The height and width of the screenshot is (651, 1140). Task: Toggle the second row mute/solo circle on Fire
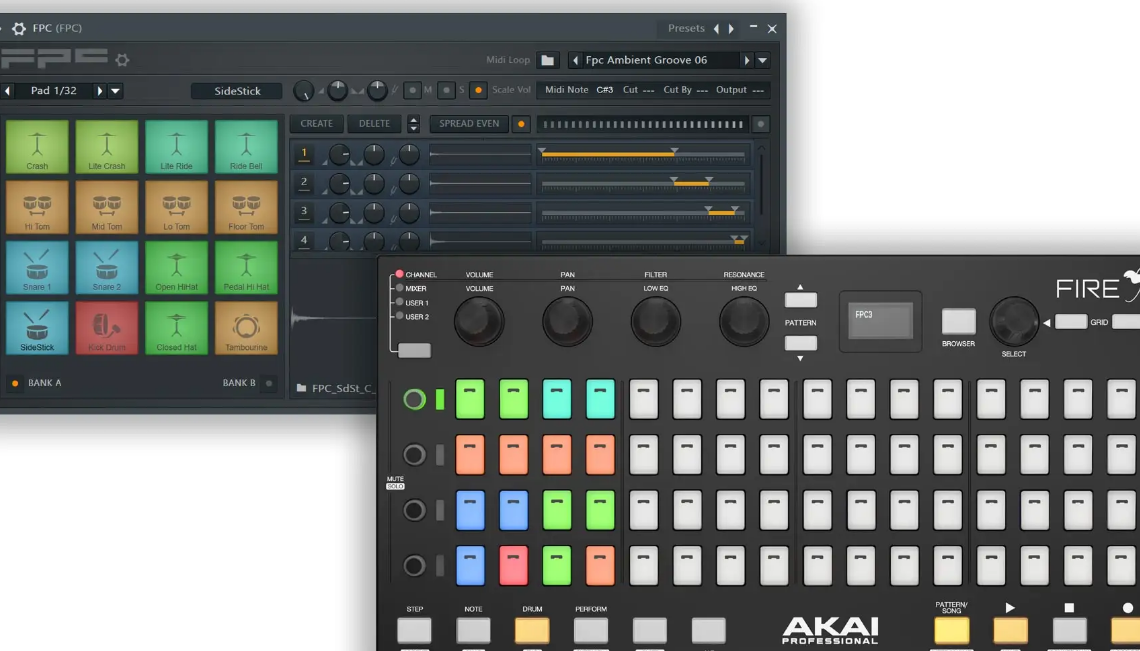tap(414, 455)
